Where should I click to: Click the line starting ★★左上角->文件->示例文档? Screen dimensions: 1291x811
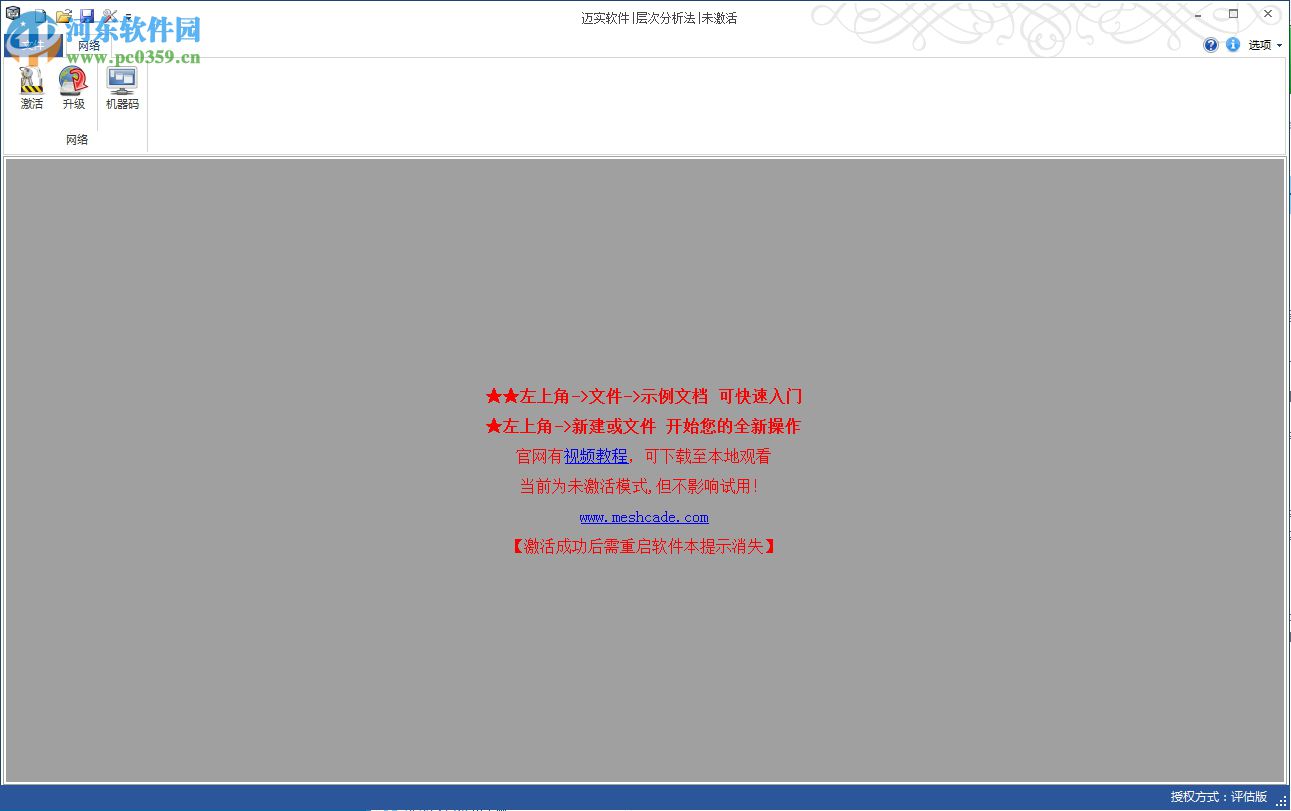(644, 396)
